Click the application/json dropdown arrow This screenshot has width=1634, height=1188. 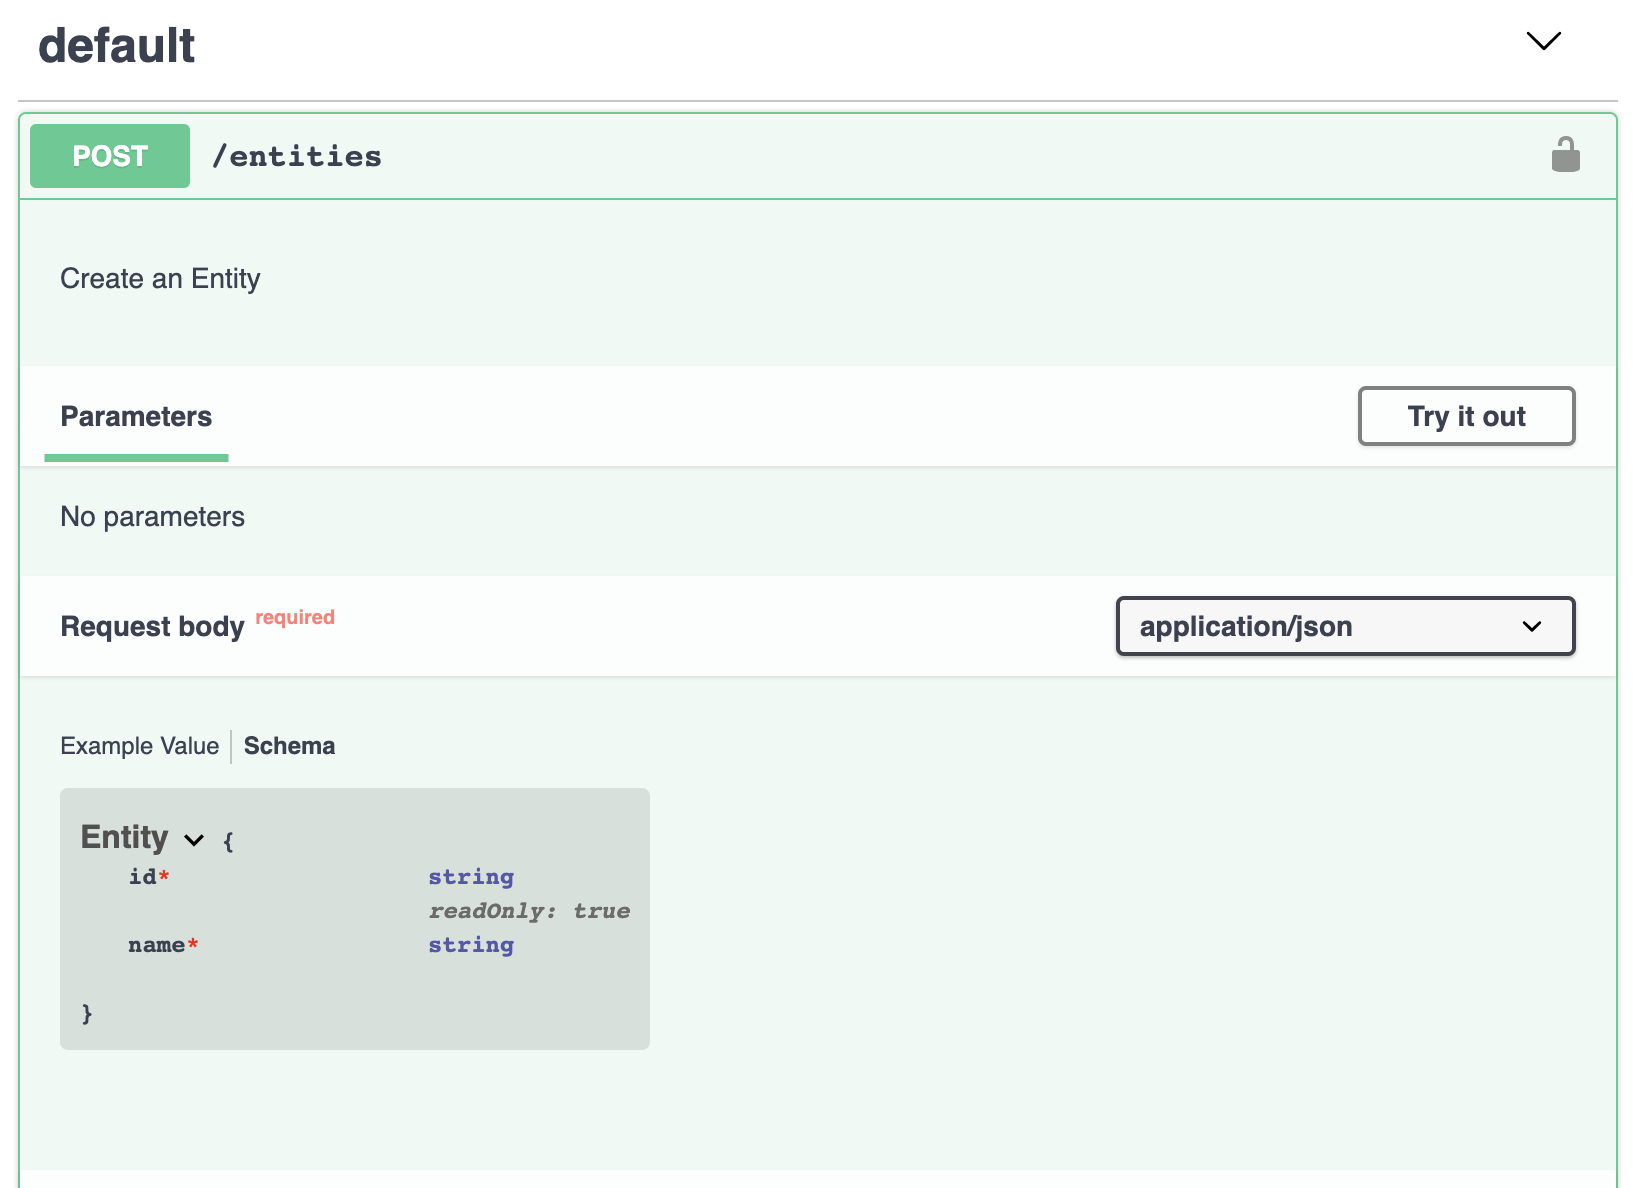click(1530, 627)
